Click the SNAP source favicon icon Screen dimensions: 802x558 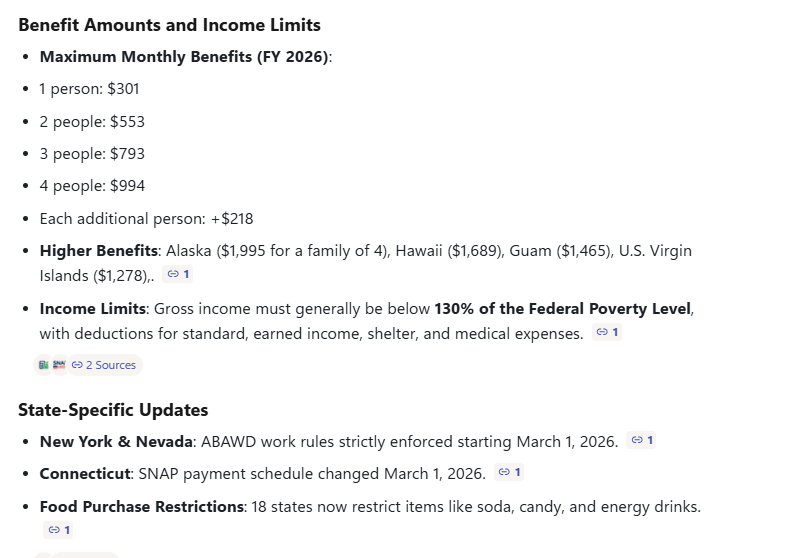pos(58,365)
